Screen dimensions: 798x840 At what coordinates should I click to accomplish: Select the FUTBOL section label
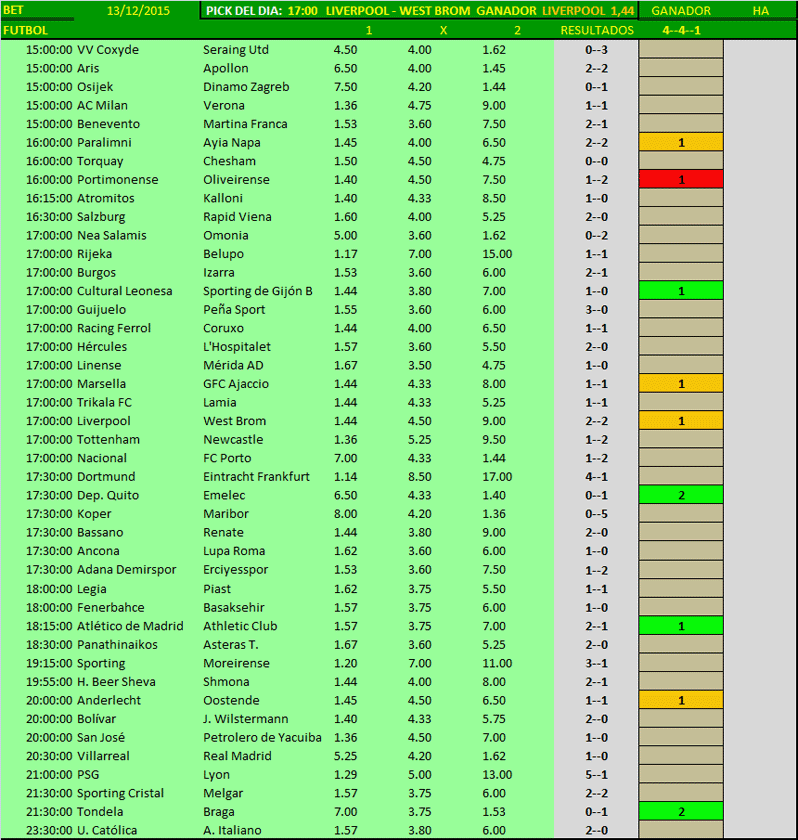click(25, 31)
